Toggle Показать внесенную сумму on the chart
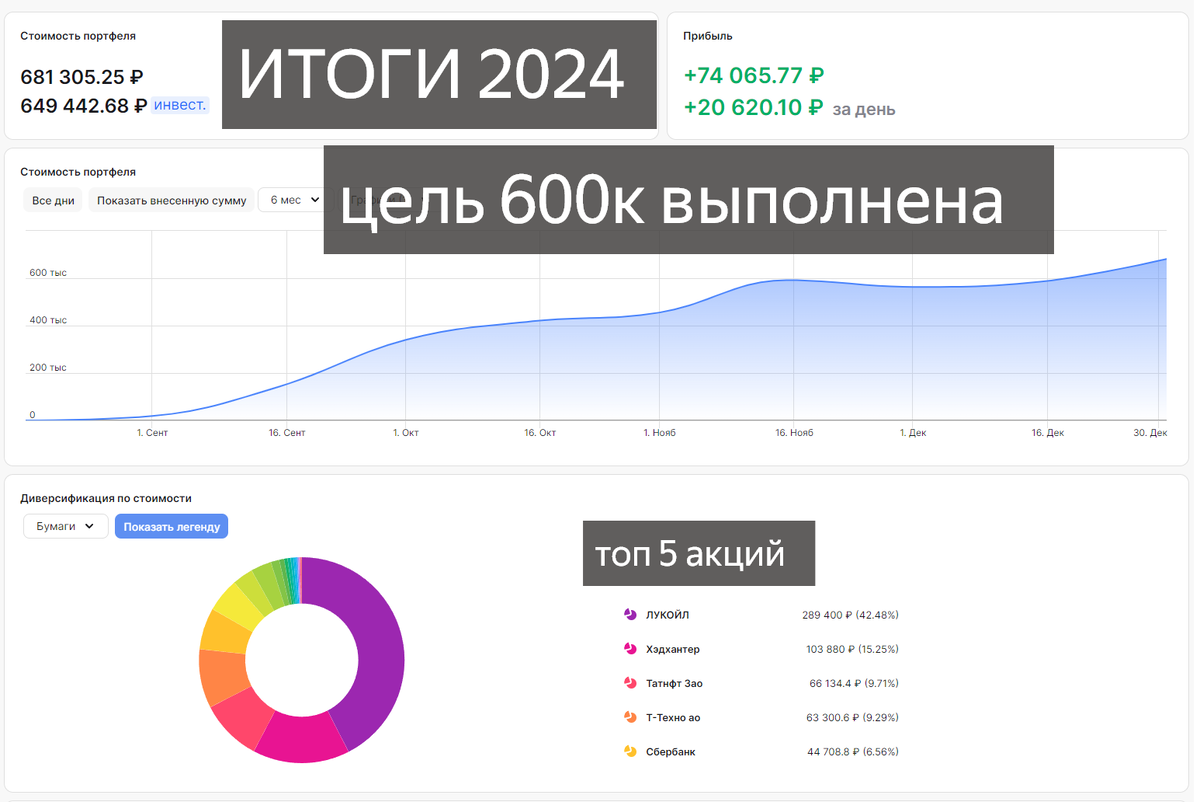 coord(171,199)
